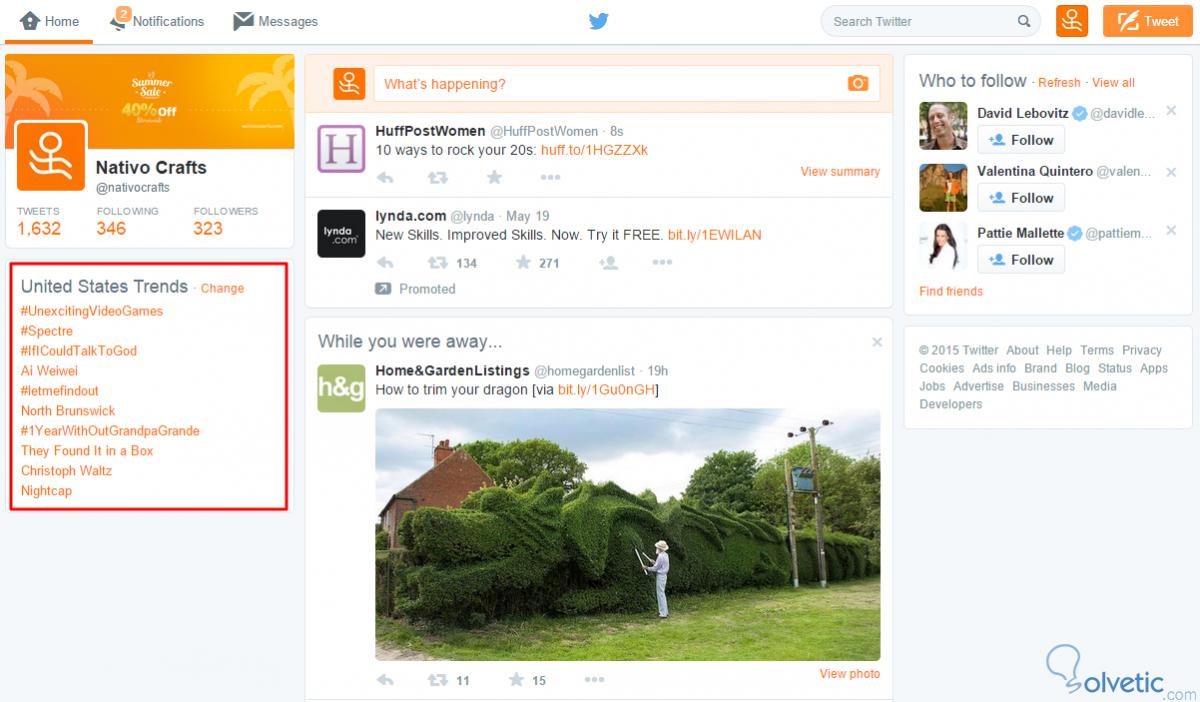Go to the Home tab
This screenshot has width=1200, height=702.
(x=49, y=21)
